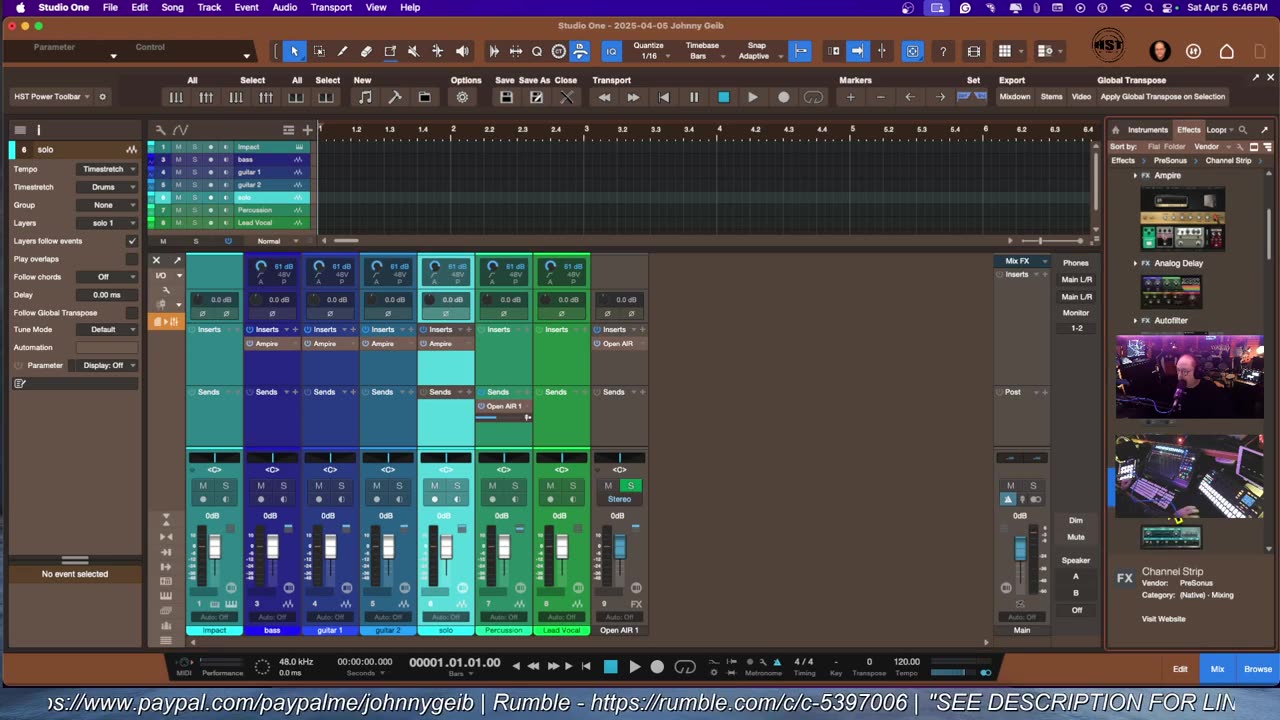The image size is (1280, 720).
Task: Unsolo the Open AIR 1 channel
Action: [630, 486]
